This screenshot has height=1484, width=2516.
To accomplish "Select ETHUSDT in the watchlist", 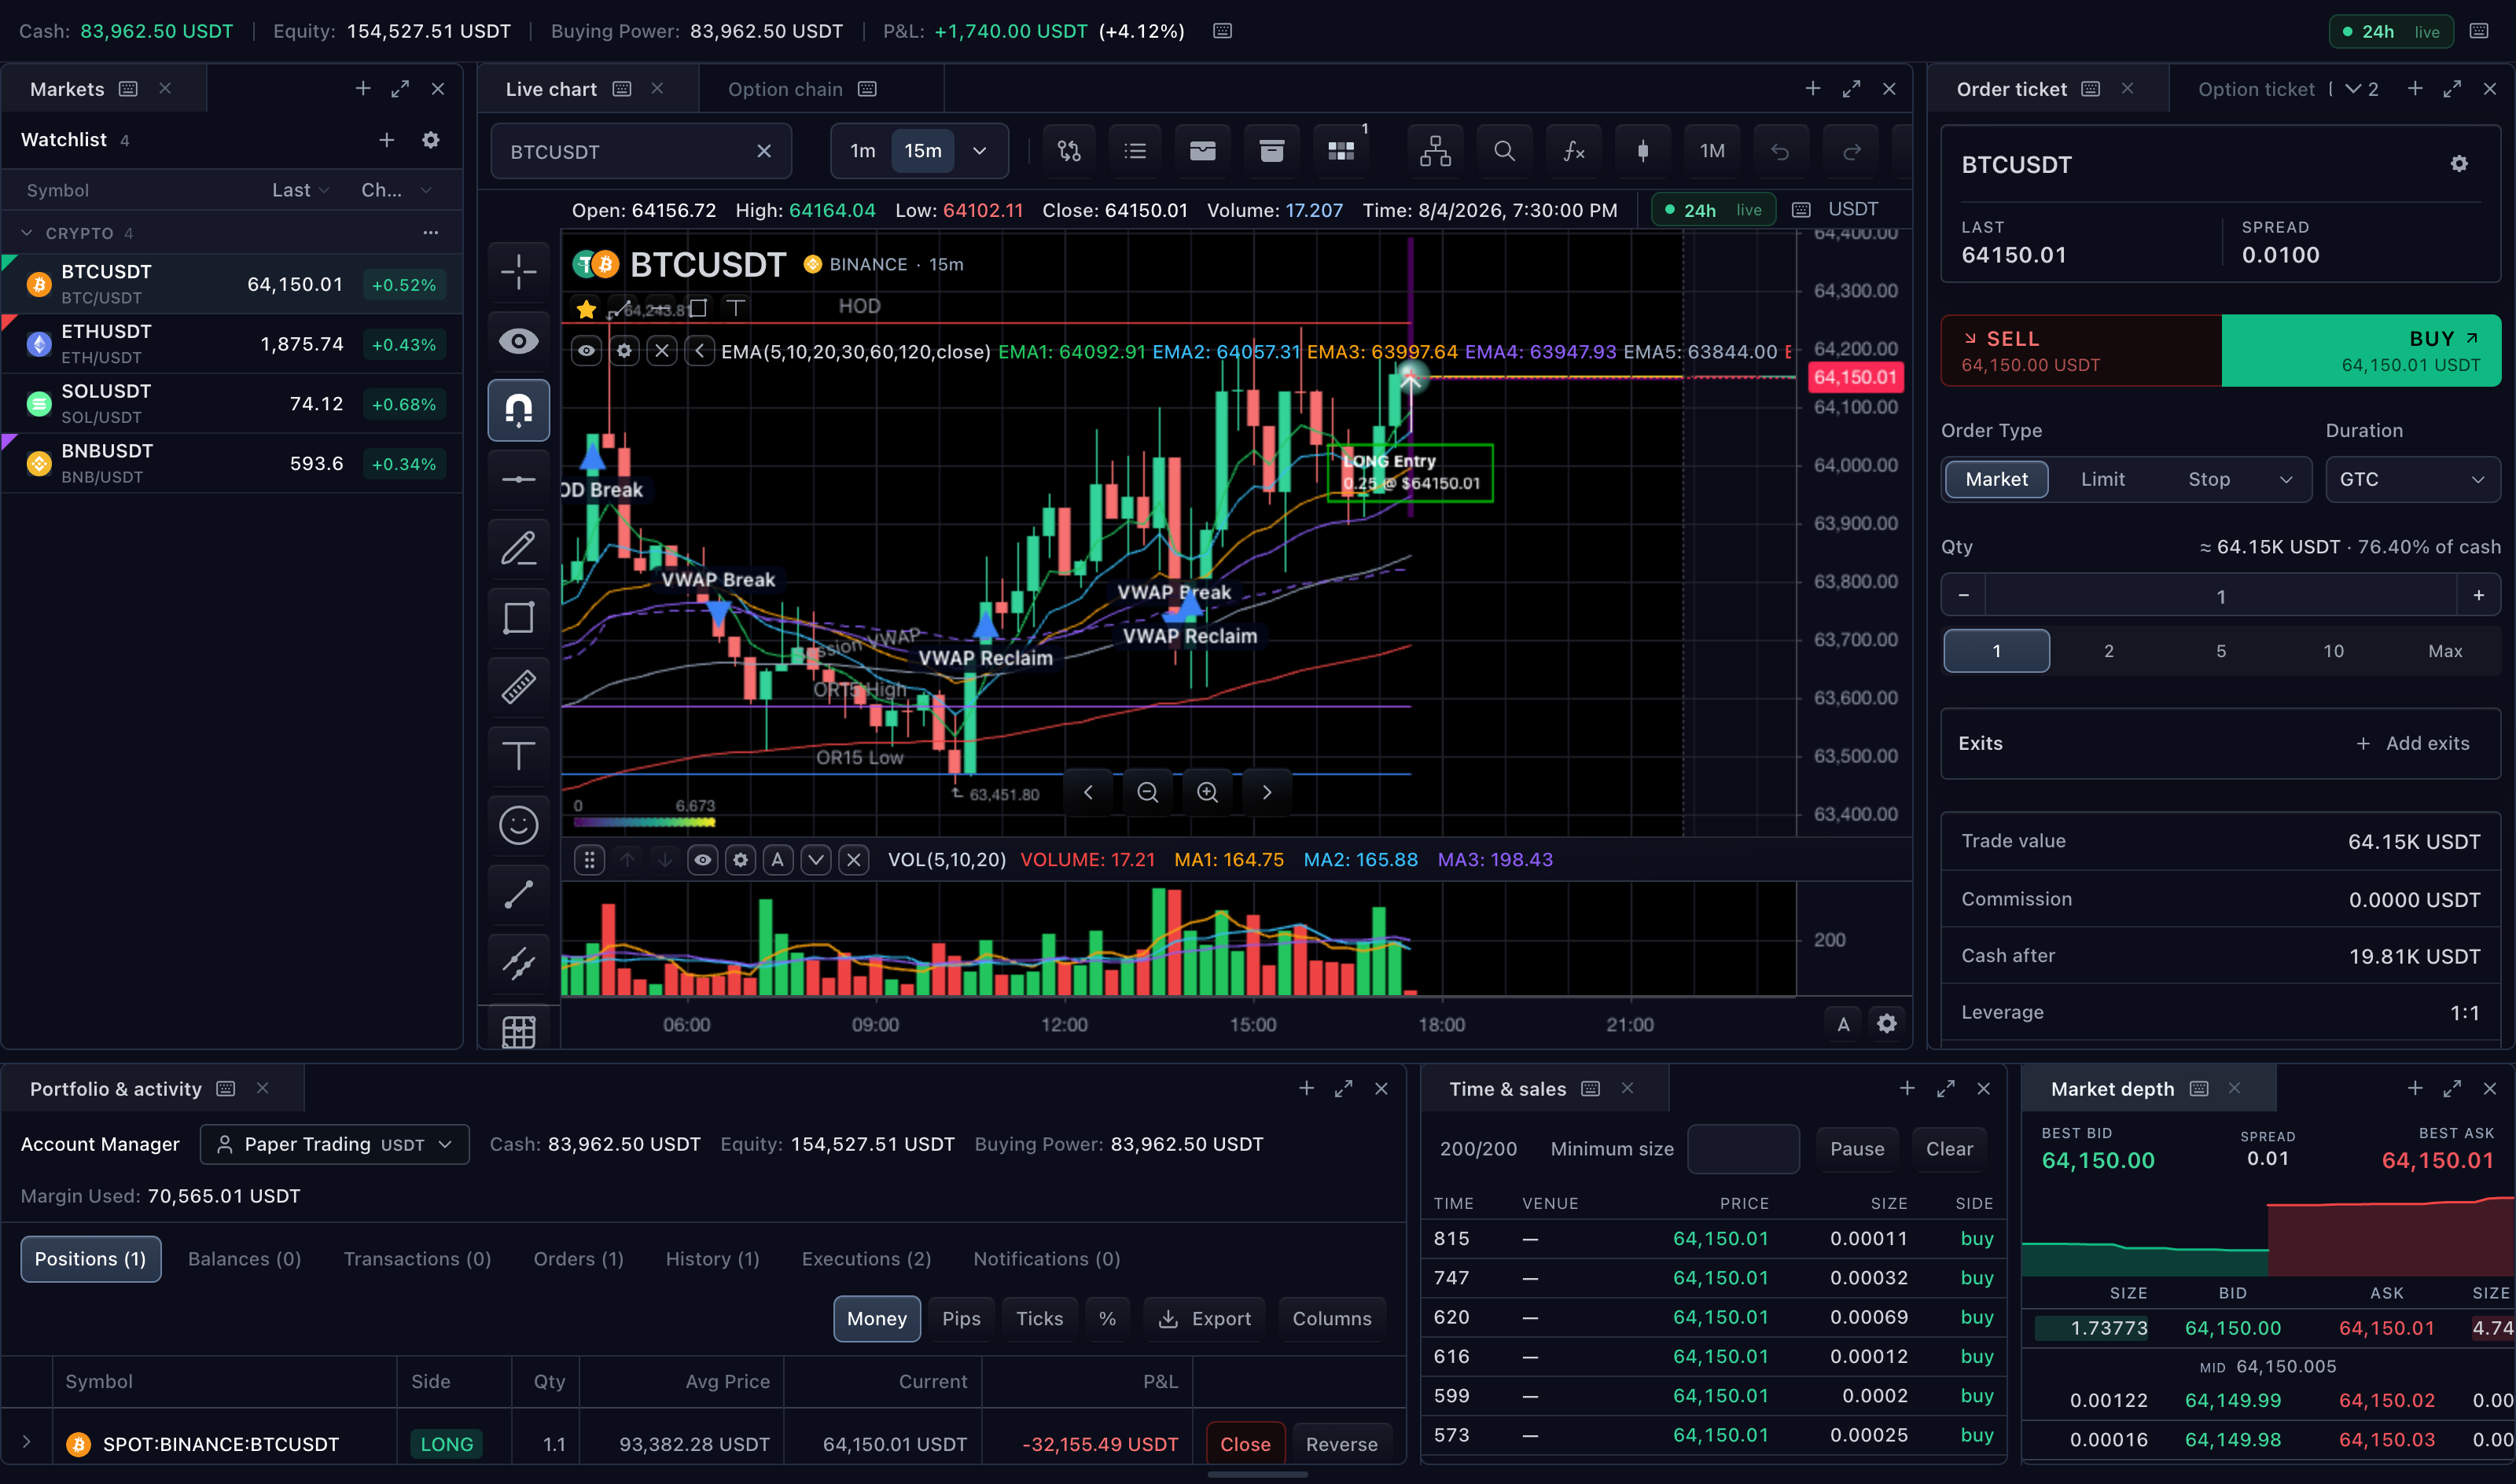I will tap(232, 344).
